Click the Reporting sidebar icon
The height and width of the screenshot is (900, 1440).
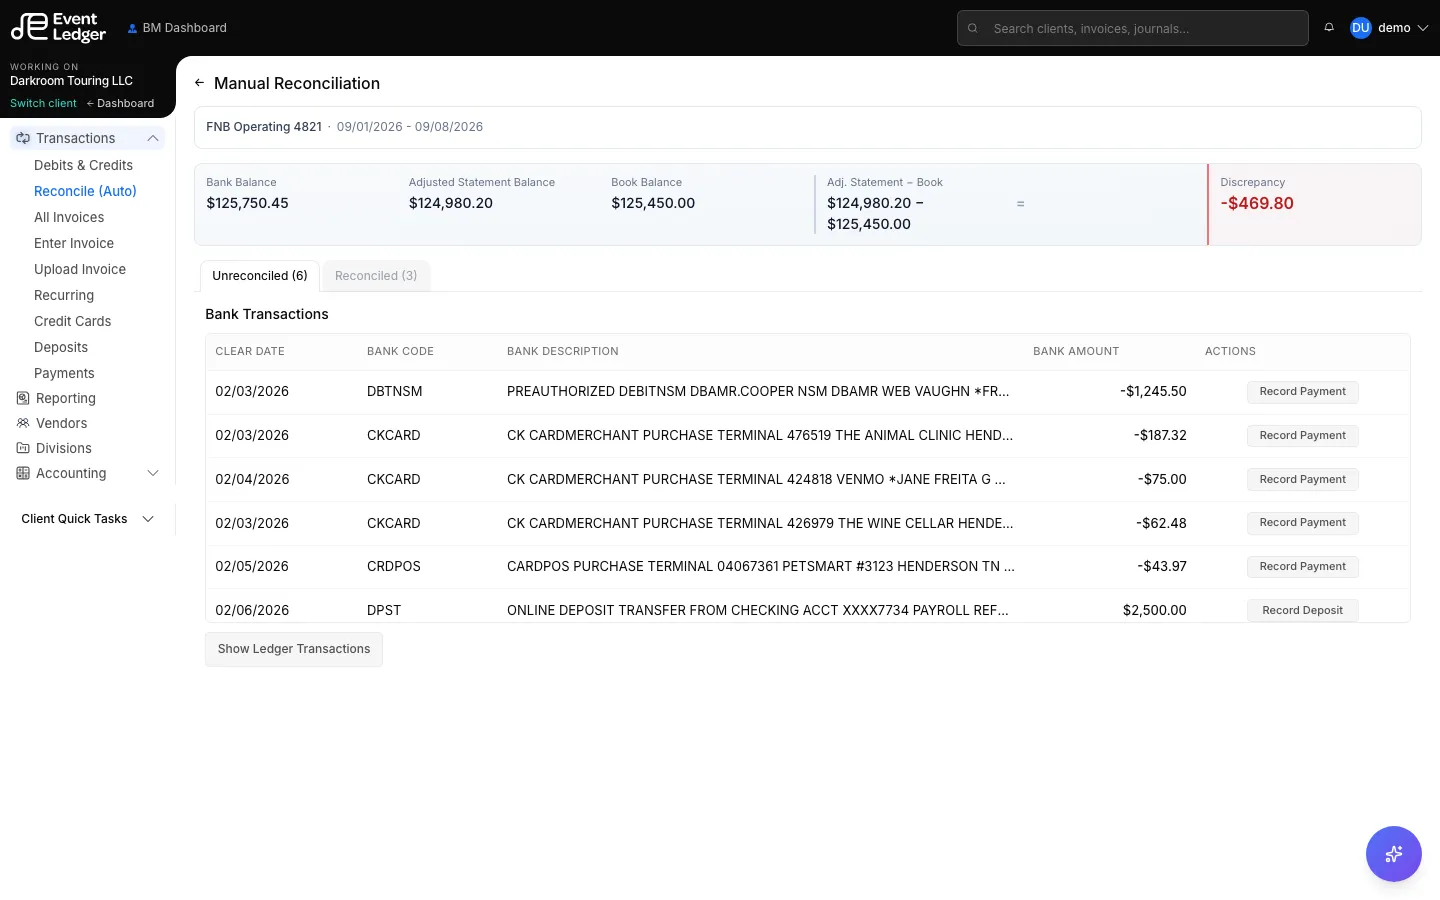23,398
